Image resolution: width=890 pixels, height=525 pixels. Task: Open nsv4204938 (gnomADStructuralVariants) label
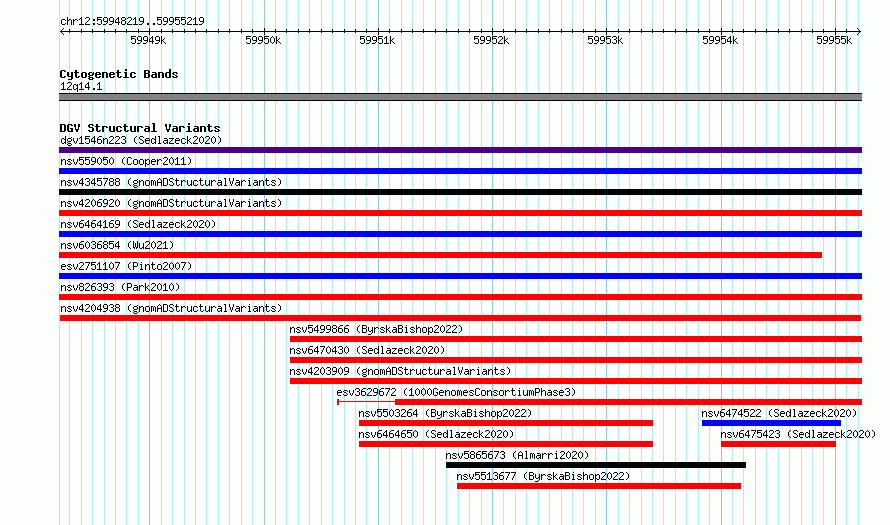(171, 308)
